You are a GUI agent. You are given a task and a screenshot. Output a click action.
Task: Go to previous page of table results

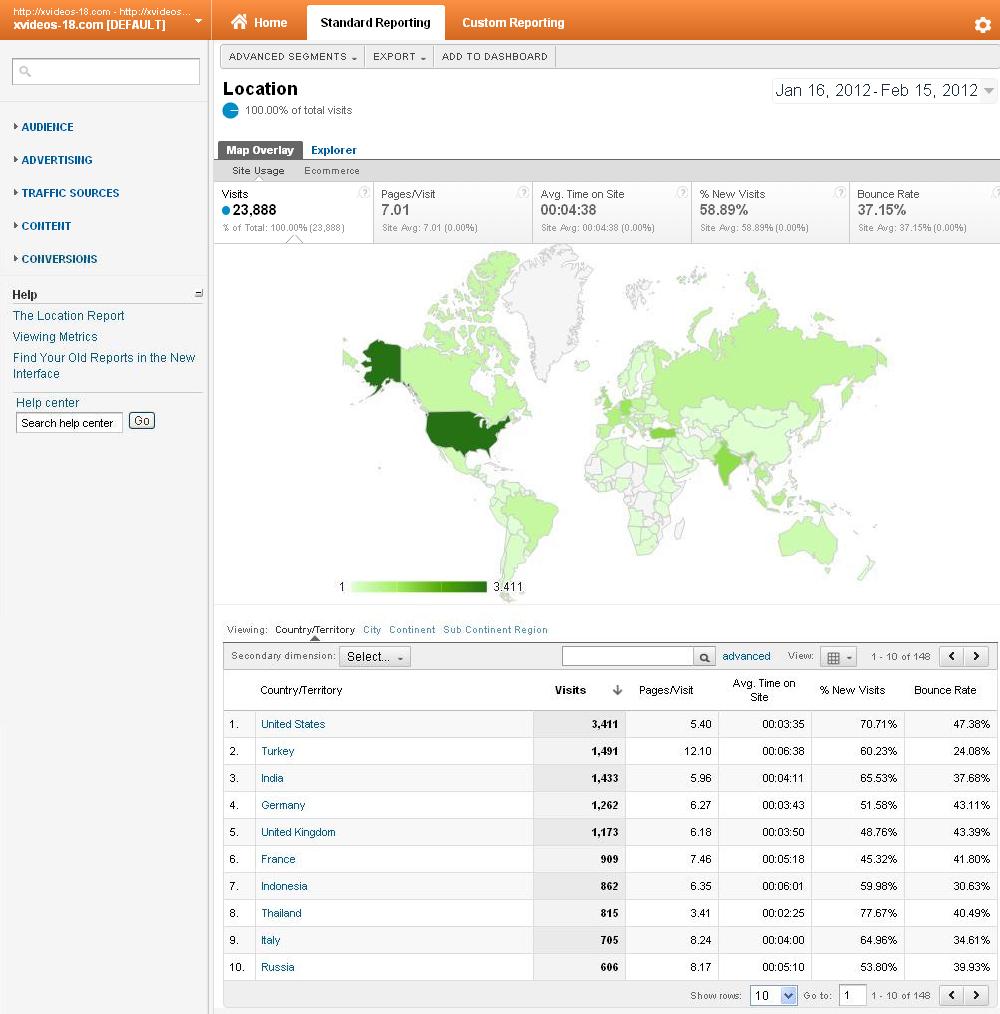click(x=952, y=657)
